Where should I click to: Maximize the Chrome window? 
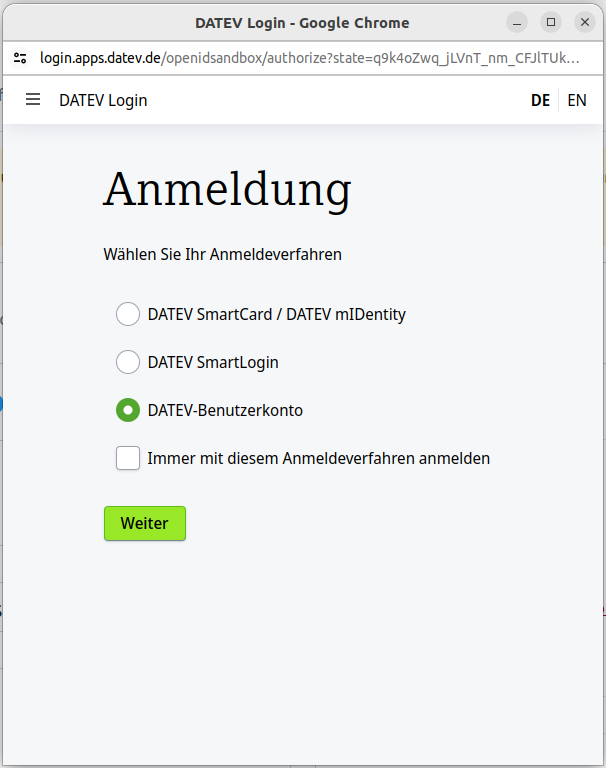[551, 23]
